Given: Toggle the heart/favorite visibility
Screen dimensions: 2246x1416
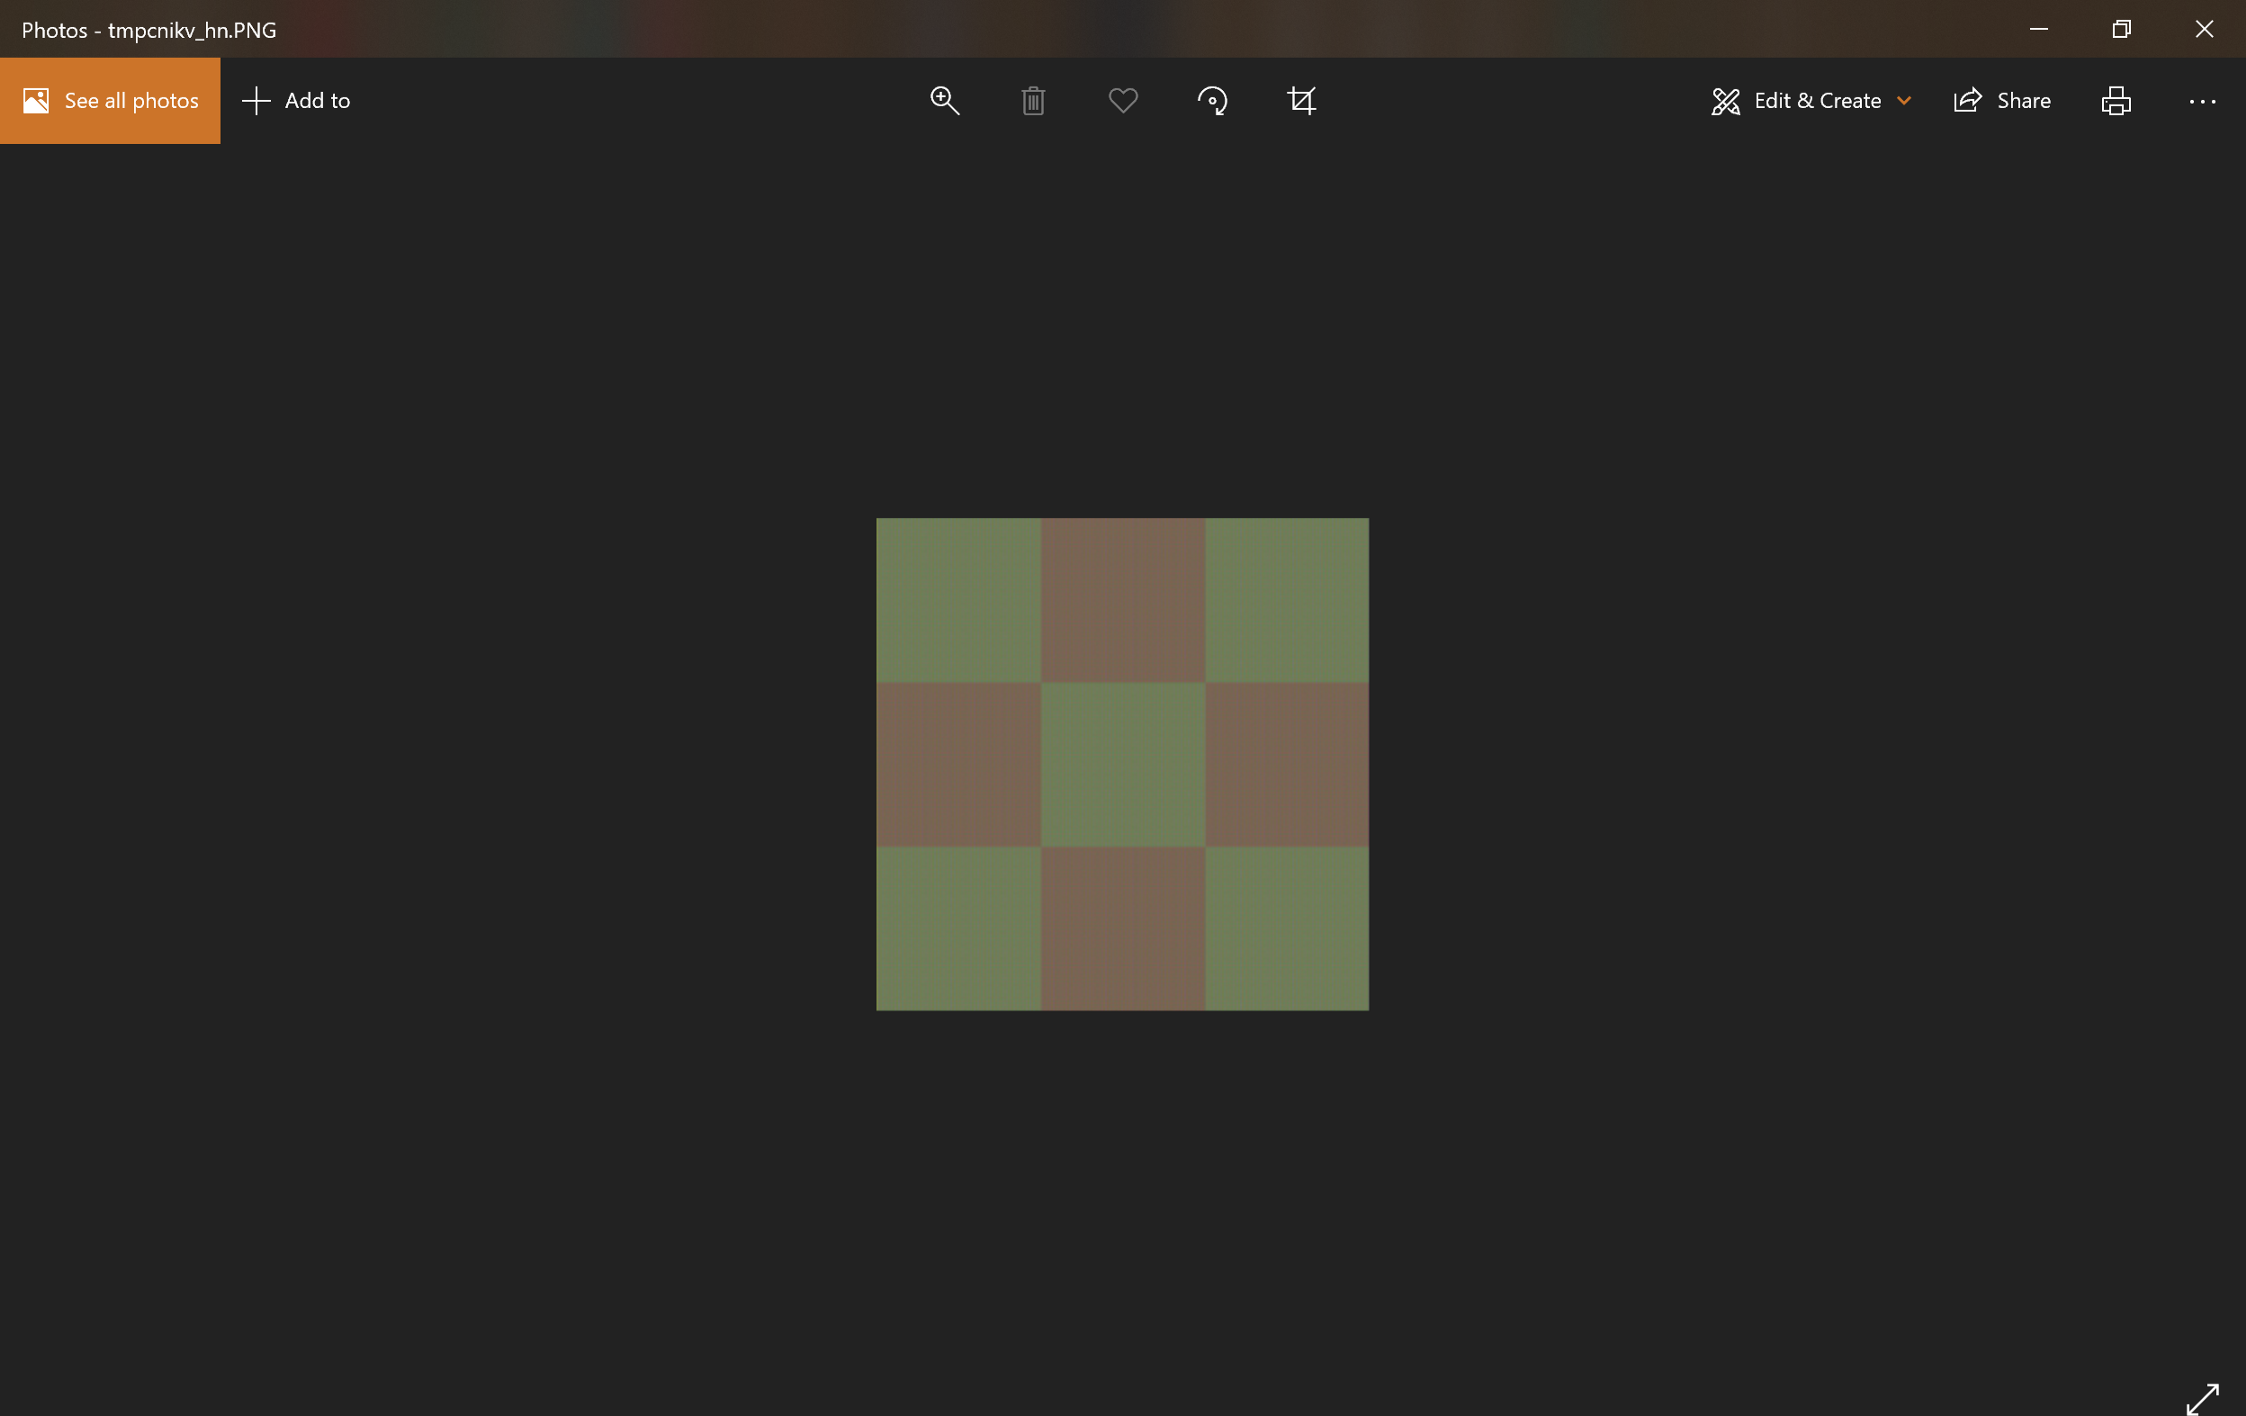Looking at the screenshot, I should pyautogui.click(x=1122, y=101).
